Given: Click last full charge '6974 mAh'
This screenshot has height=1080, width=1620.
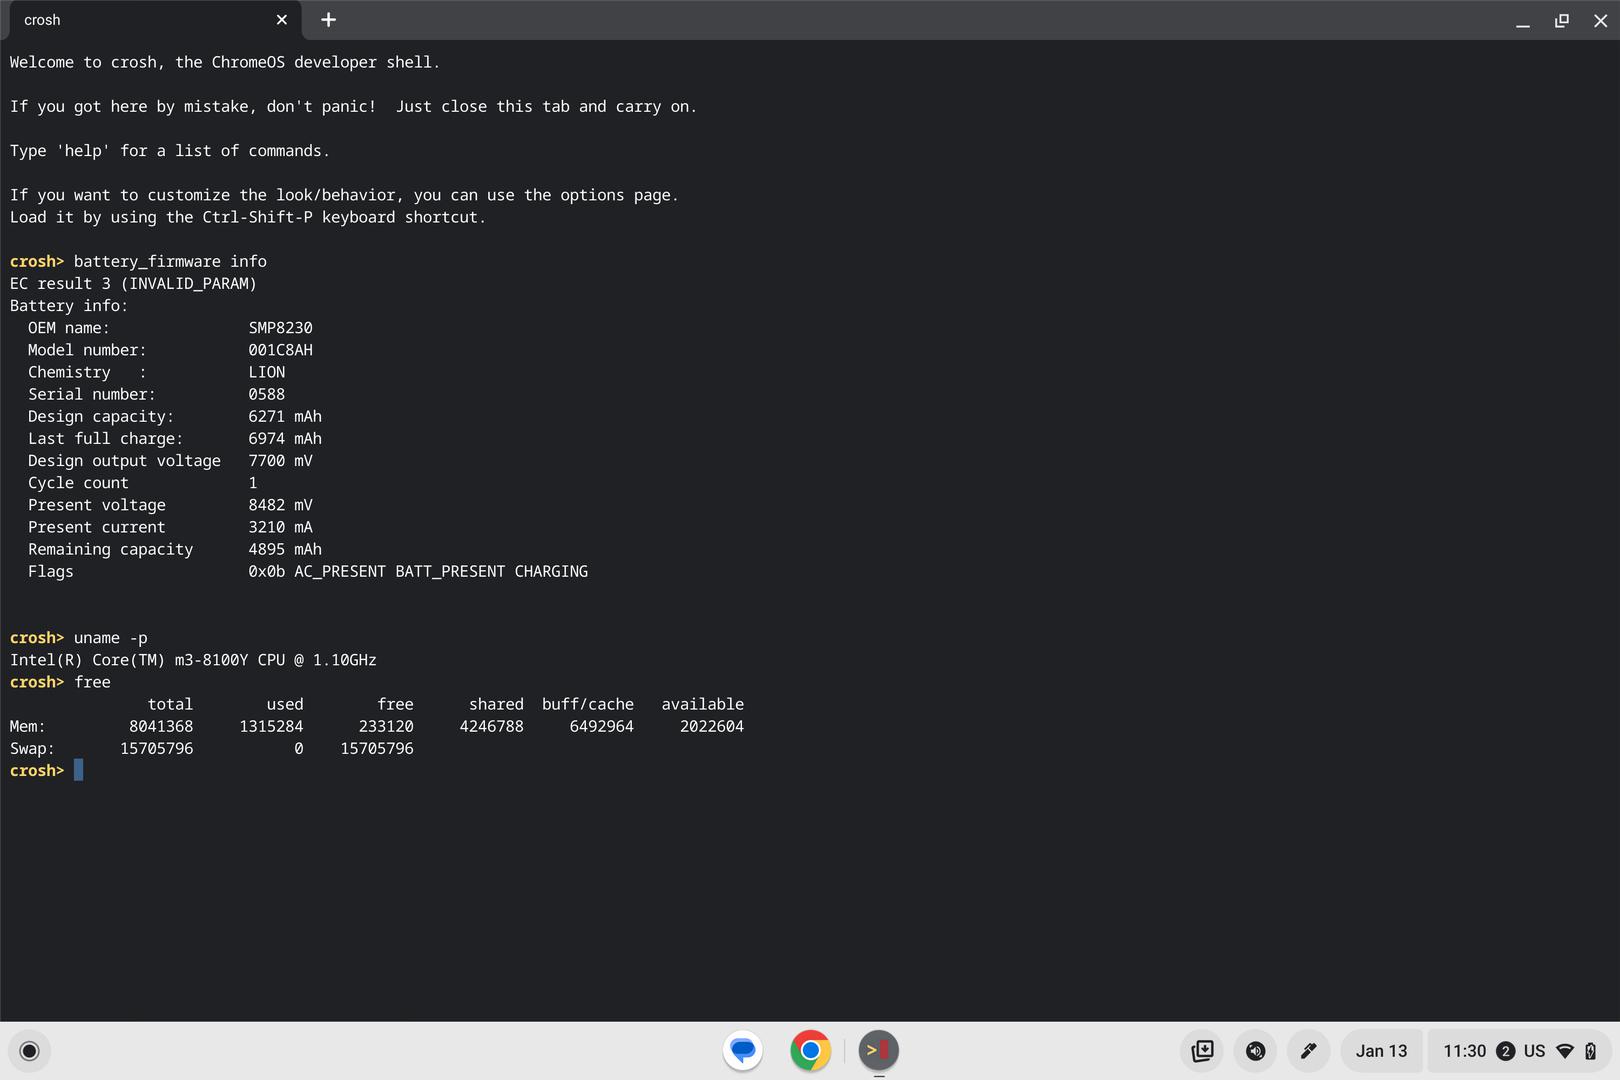Looking at the screenshot, I should coord(285,438).
